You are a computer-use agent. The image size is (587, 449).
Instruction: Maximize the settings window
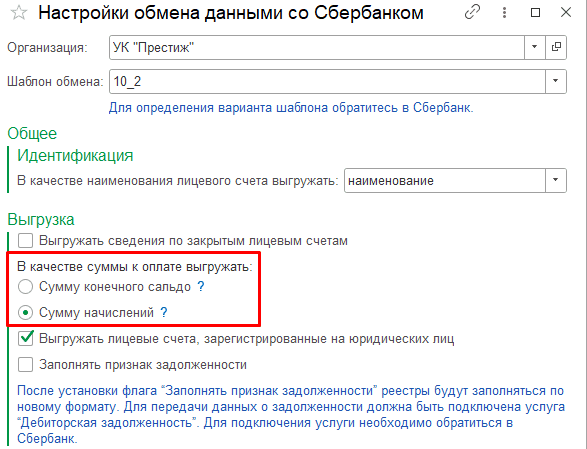(535, 13)
